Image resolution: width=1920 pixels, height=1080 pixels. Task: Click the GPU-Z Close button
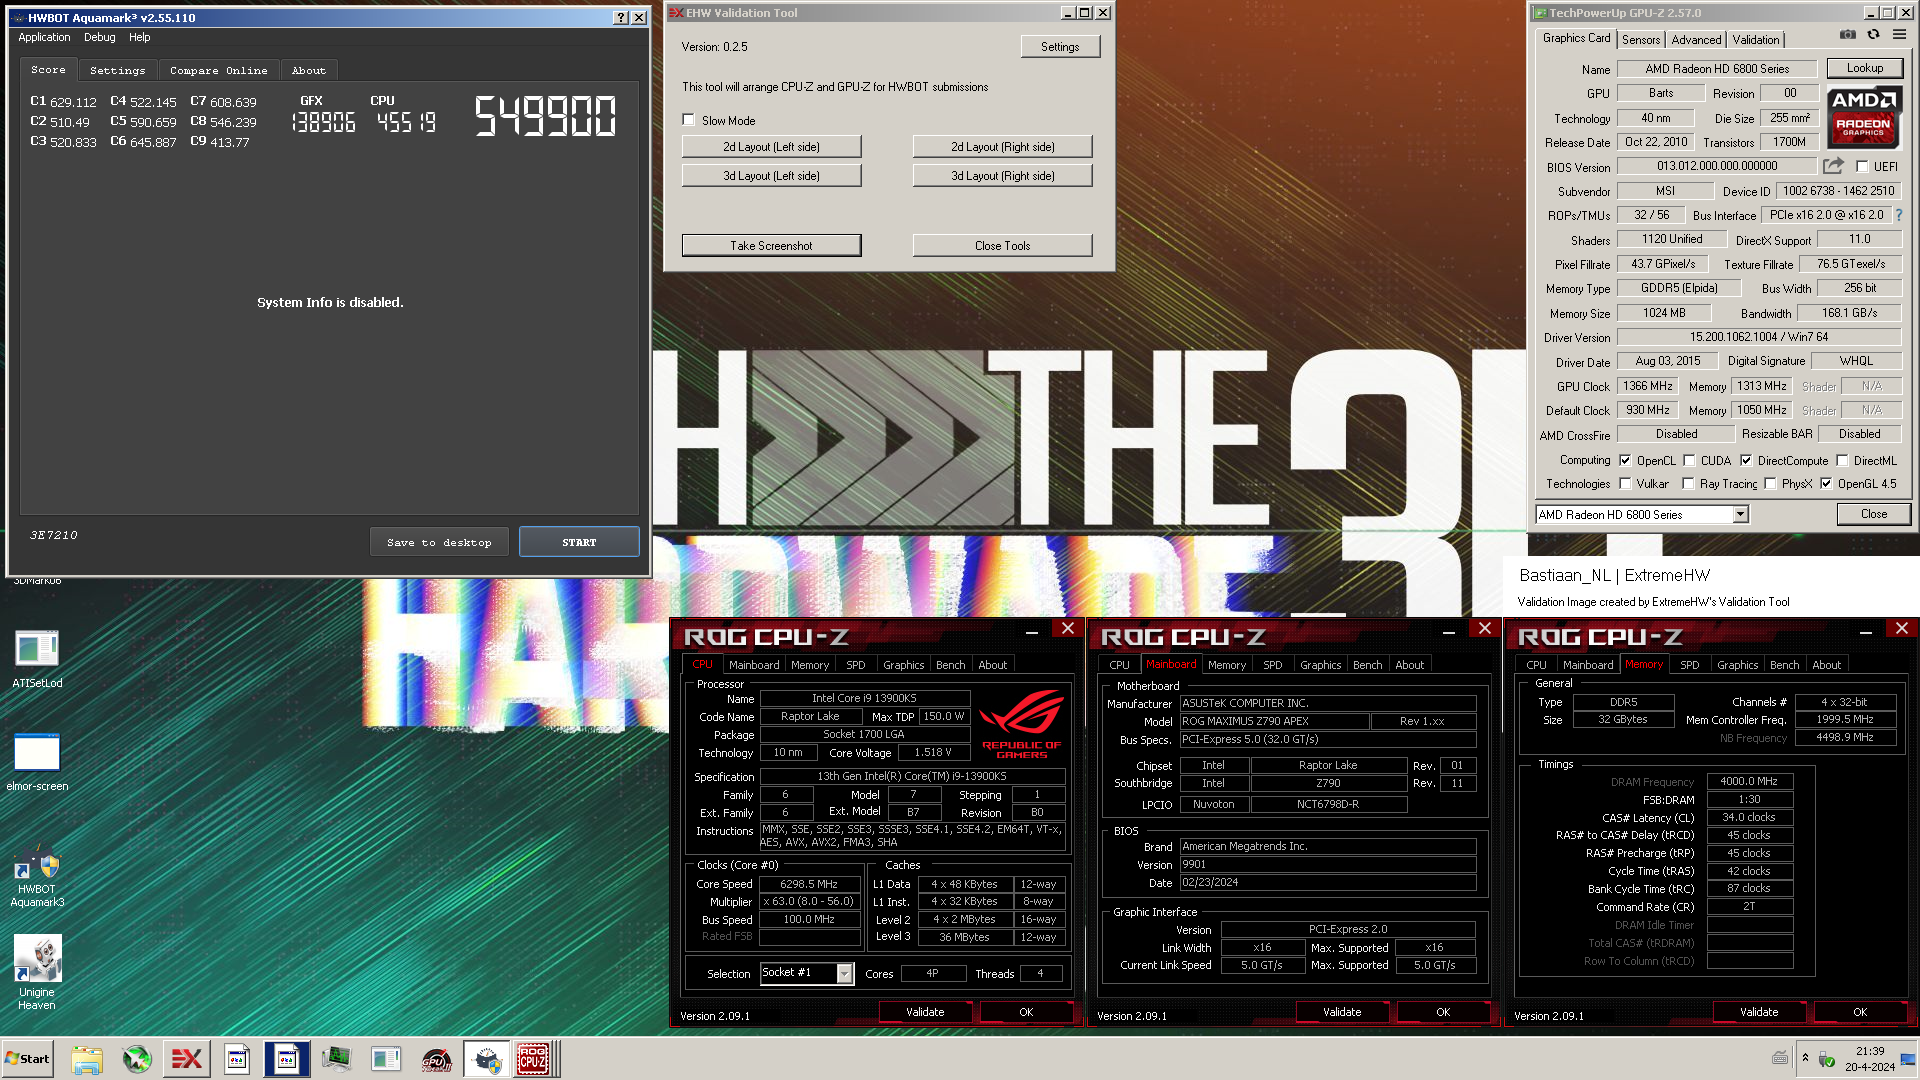click(x=1874, y=514)
